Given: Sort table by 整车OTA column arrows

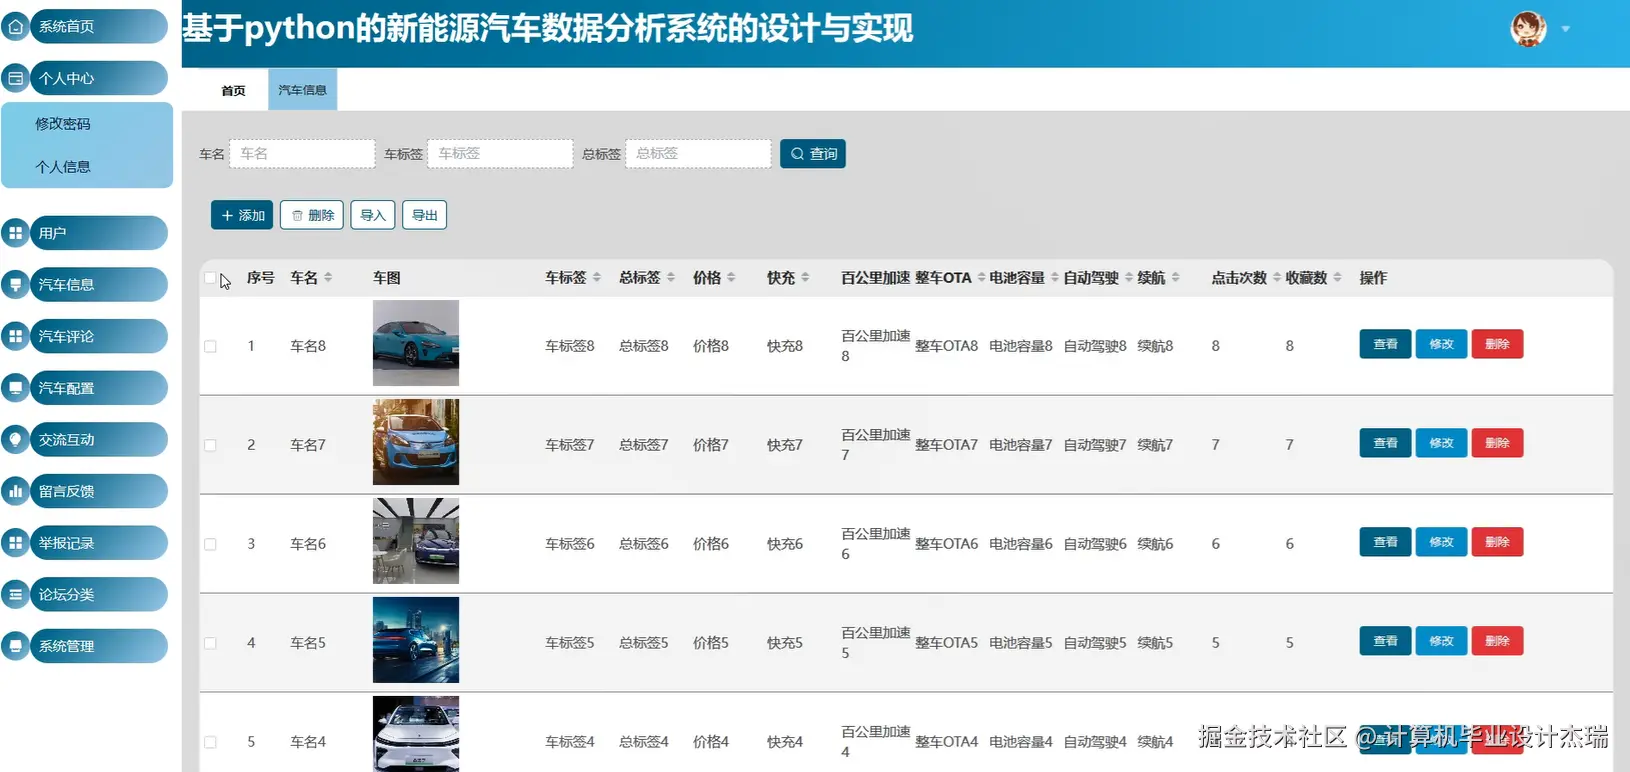Looking at the screenshot, I should pyautogui.click(x=981, y=277).
